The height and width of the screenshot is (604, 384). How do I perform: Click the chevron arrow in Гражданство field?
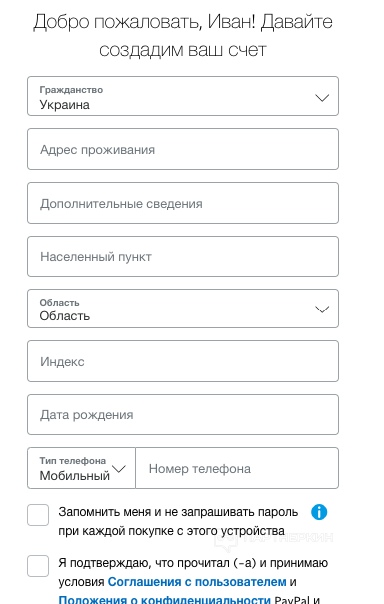tap(322, 98)
